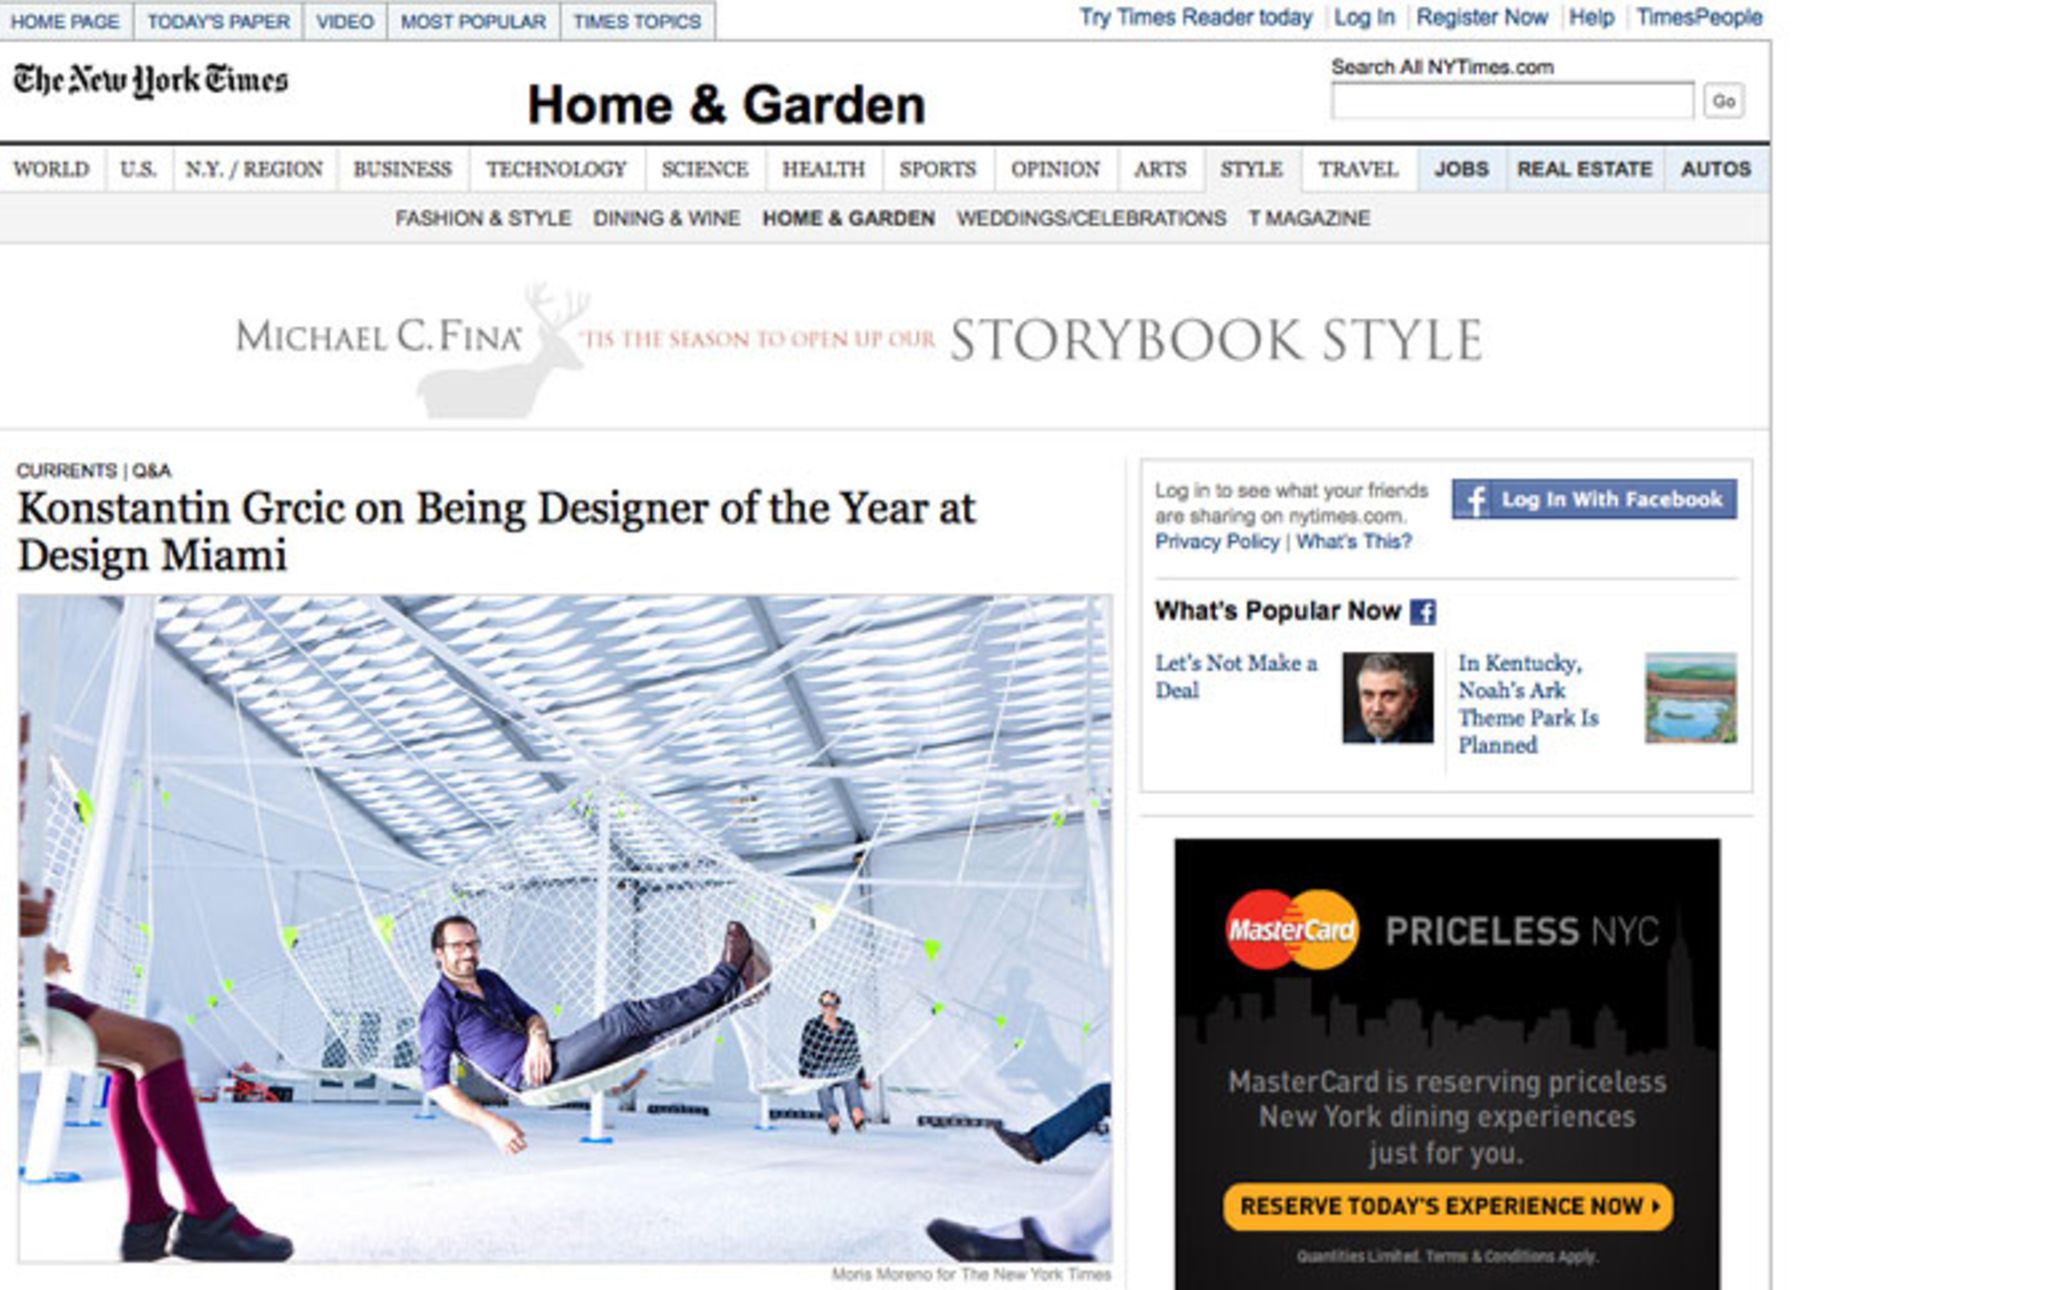2048x1290 pixels.
Task: Open the Let's Not Make a Deal article
Action: 1236,676
